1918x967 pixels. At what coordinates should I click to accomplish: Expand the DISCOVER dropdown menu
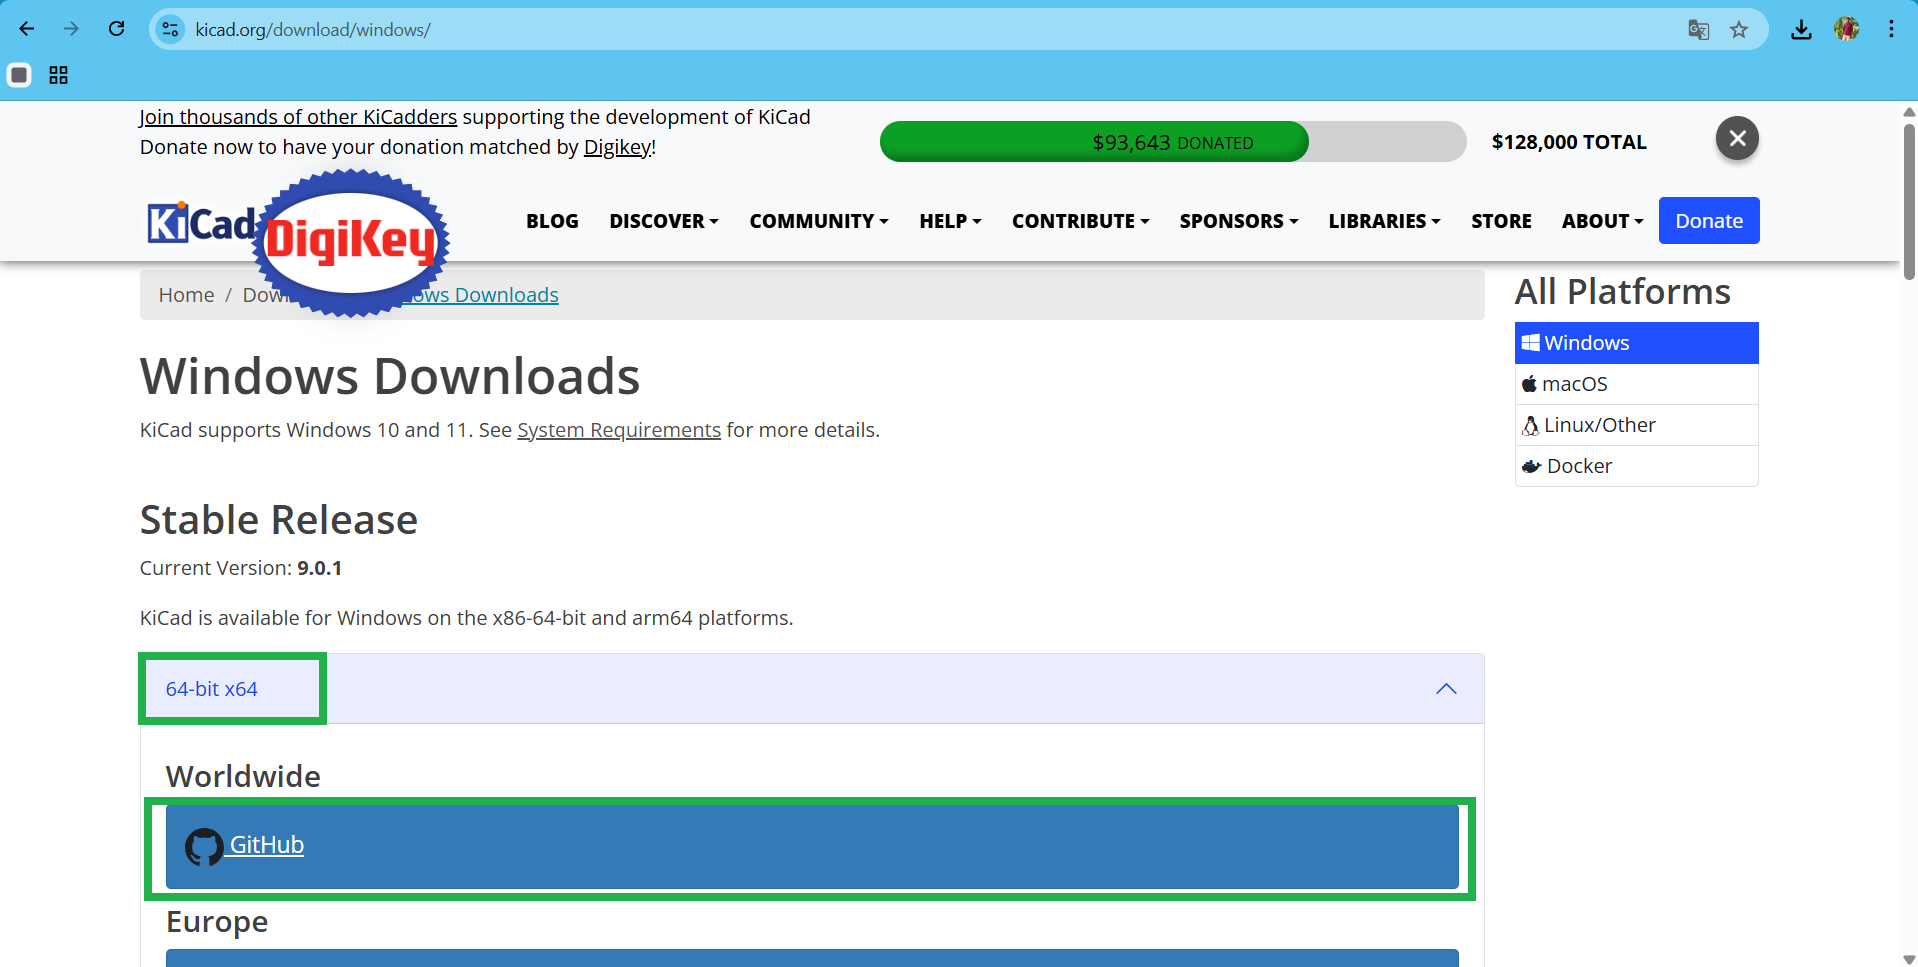(664, 221)
